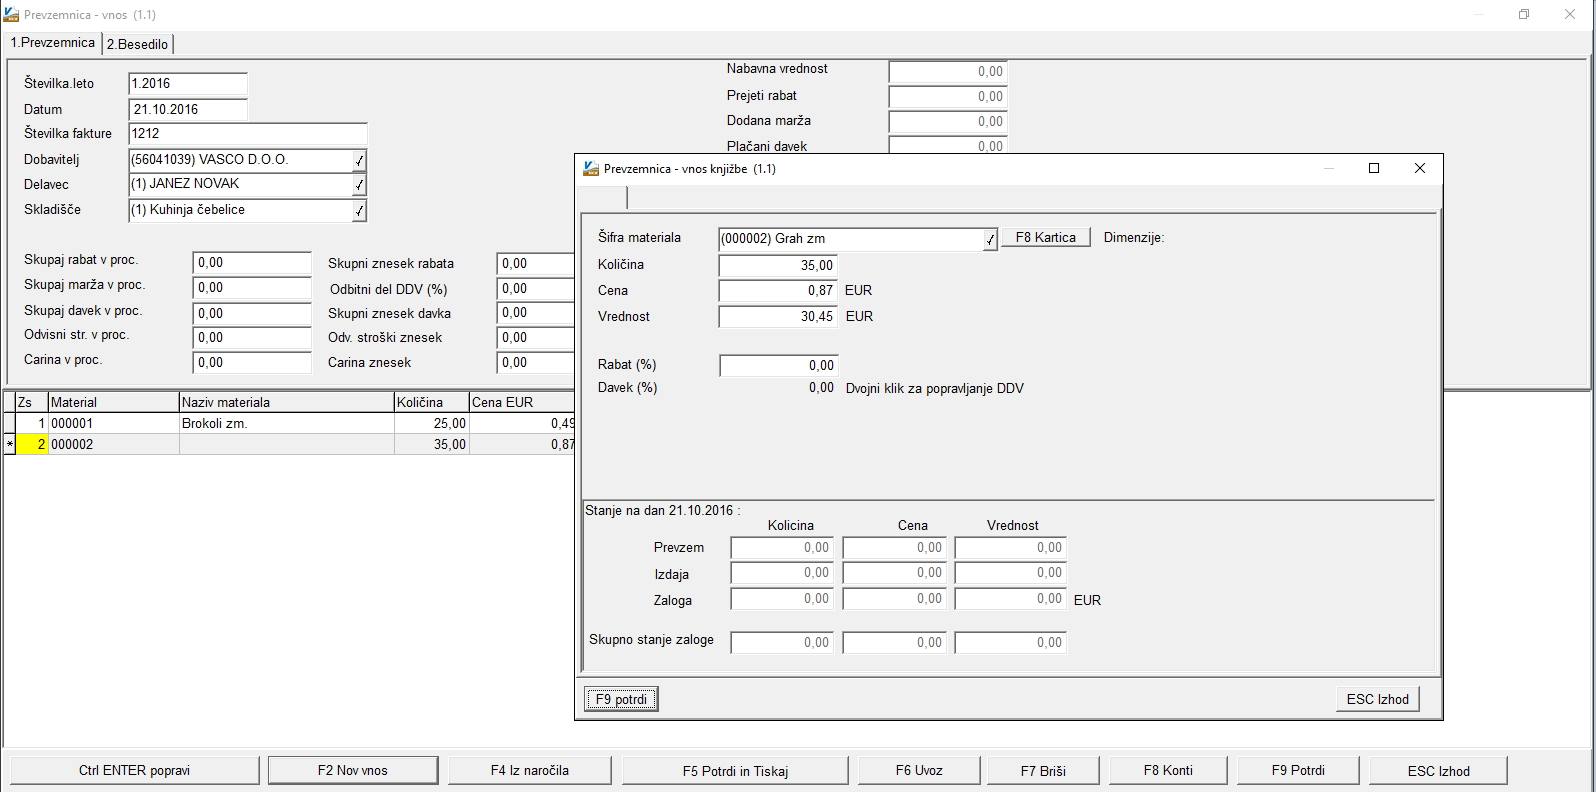Viewport: 1596px width, 792px height.
Task: Click the Prejeti rabat field
Action: (x=947, y=96)
